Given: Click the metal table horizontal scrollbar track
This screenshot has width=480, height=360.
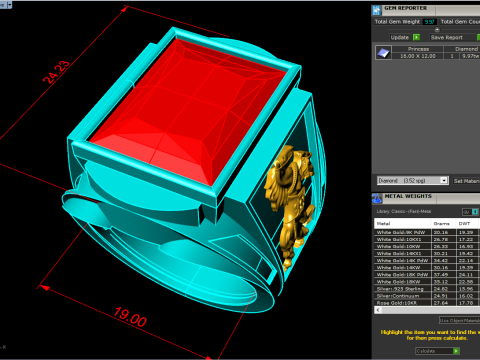Looking at the screenshot, I should tap(430, 310).
